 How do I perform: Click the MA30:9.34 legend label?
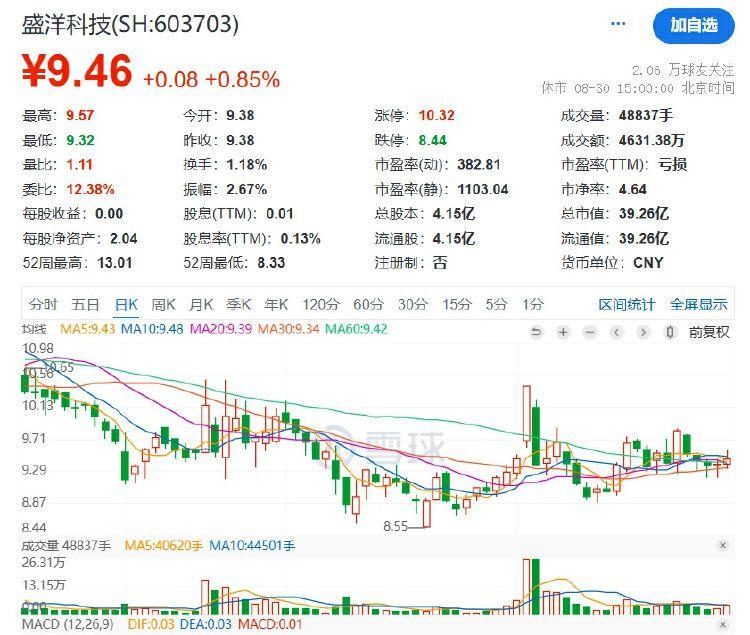[288, 329]
